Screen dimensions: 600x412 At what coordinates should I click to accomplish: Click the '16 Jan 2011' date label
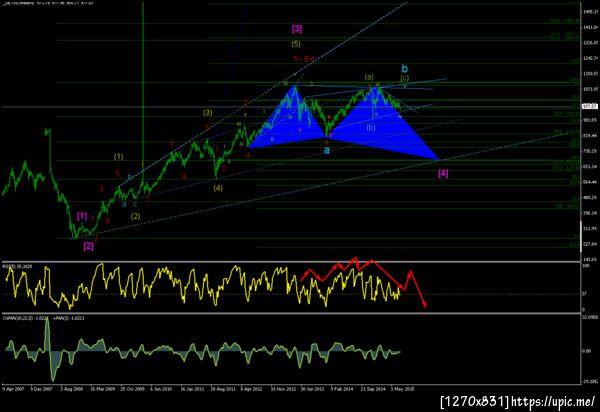pos(192,389)
